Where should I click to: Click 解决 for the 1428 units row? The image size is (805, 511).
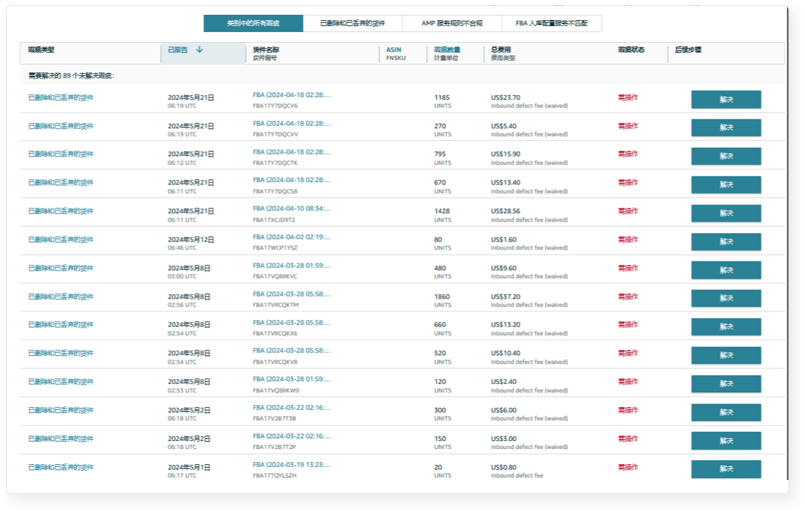tap(726, 214)
